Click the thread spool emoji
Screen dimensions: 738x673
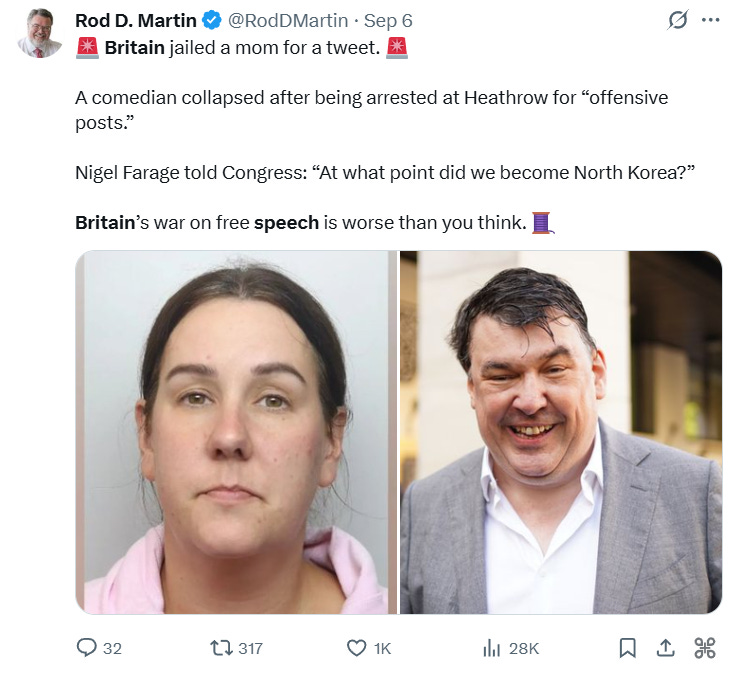tap(543, 223)
